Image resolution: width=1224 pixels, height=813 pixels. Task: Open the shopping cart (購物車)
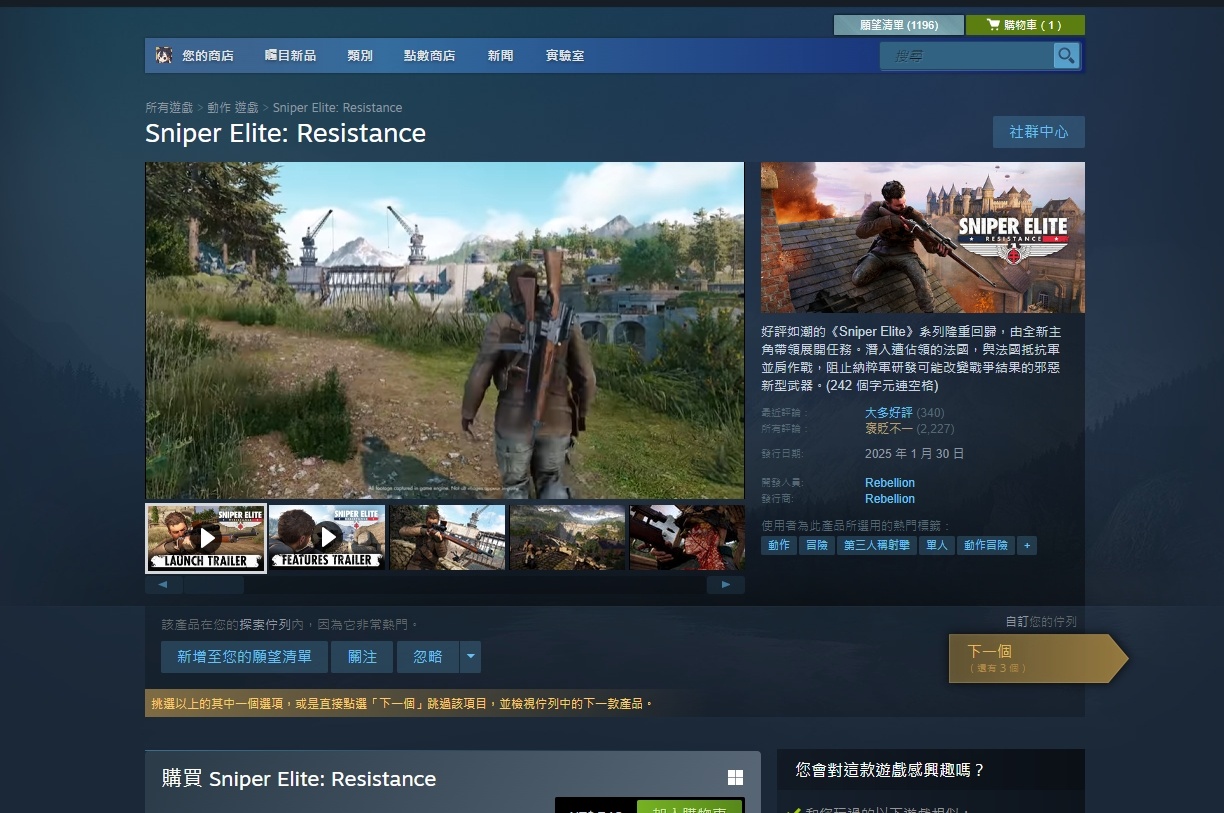(x=1025, y=25)
